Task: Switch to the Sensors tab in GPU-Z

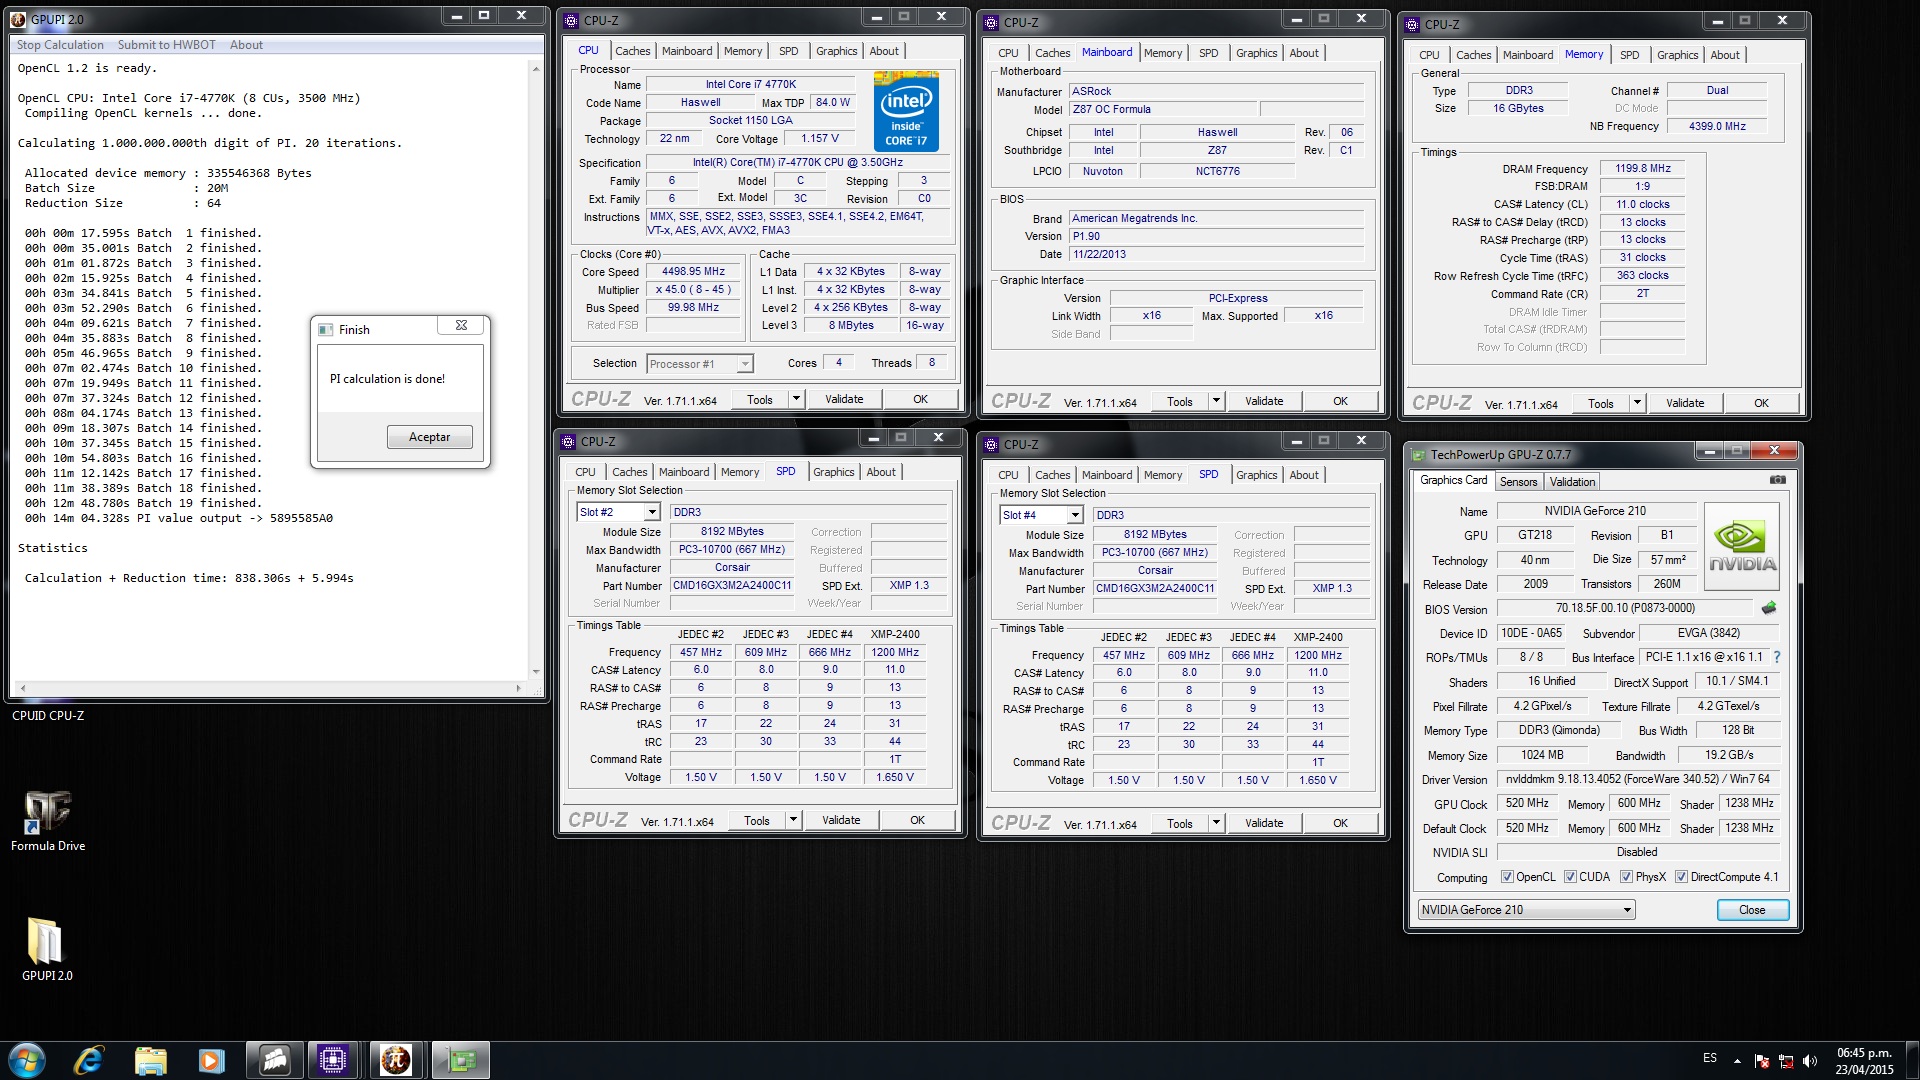Action: [1518, 482]
